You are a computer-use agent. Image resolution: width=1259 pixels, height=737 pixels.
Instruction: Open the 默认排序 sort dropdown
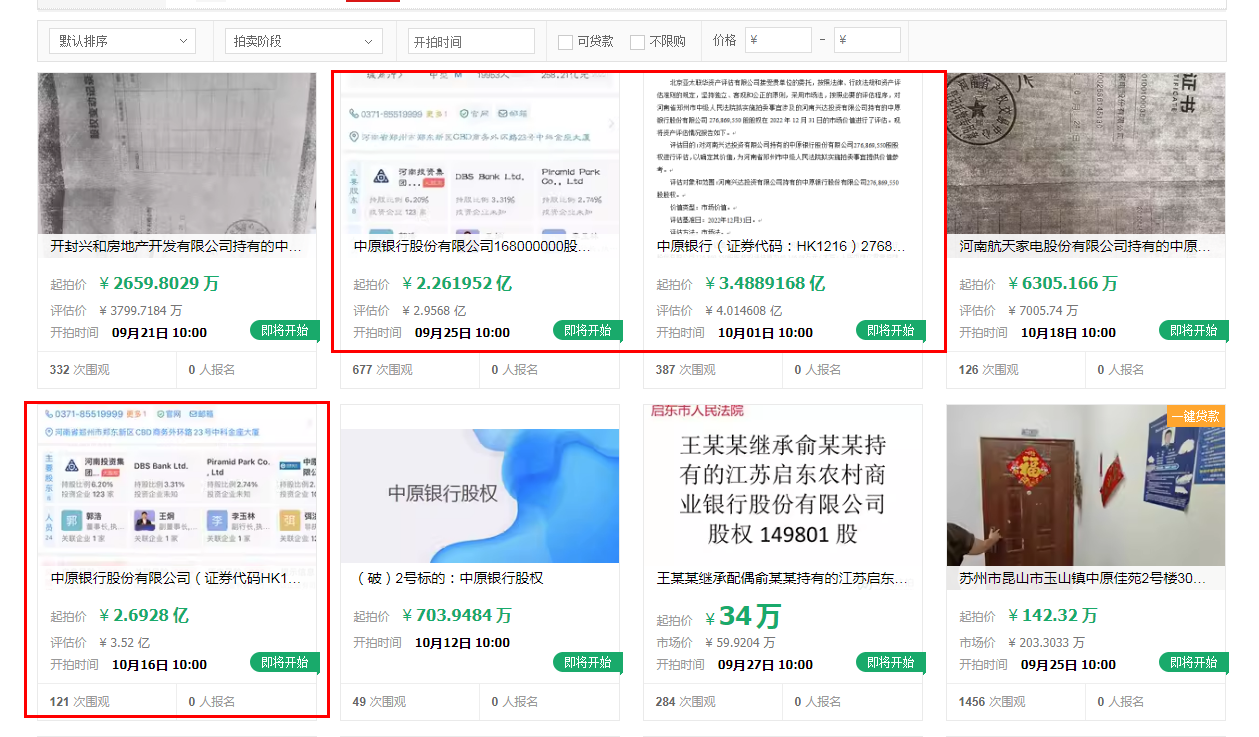122,41
